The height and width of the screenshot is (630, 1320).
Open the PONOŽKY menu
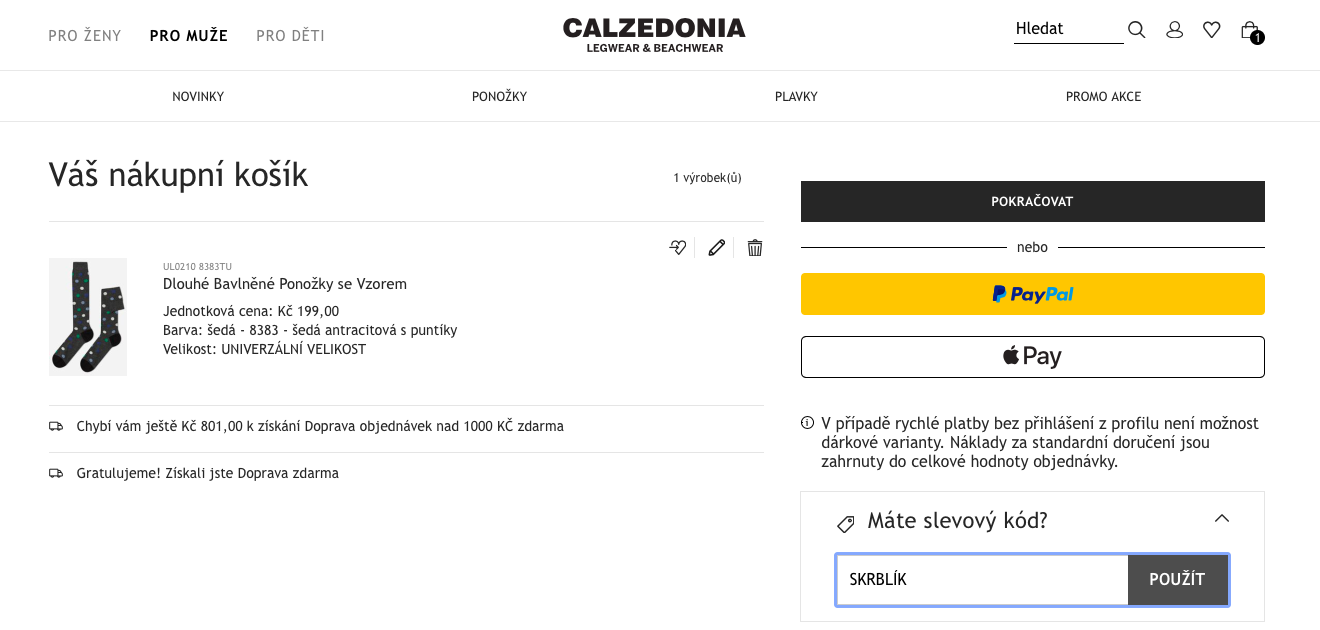[499, 97]
